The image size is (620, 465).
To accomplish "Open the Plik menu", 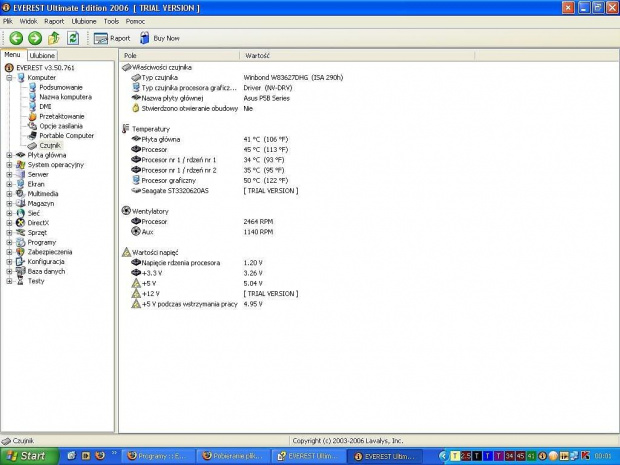I will point(8,21).
